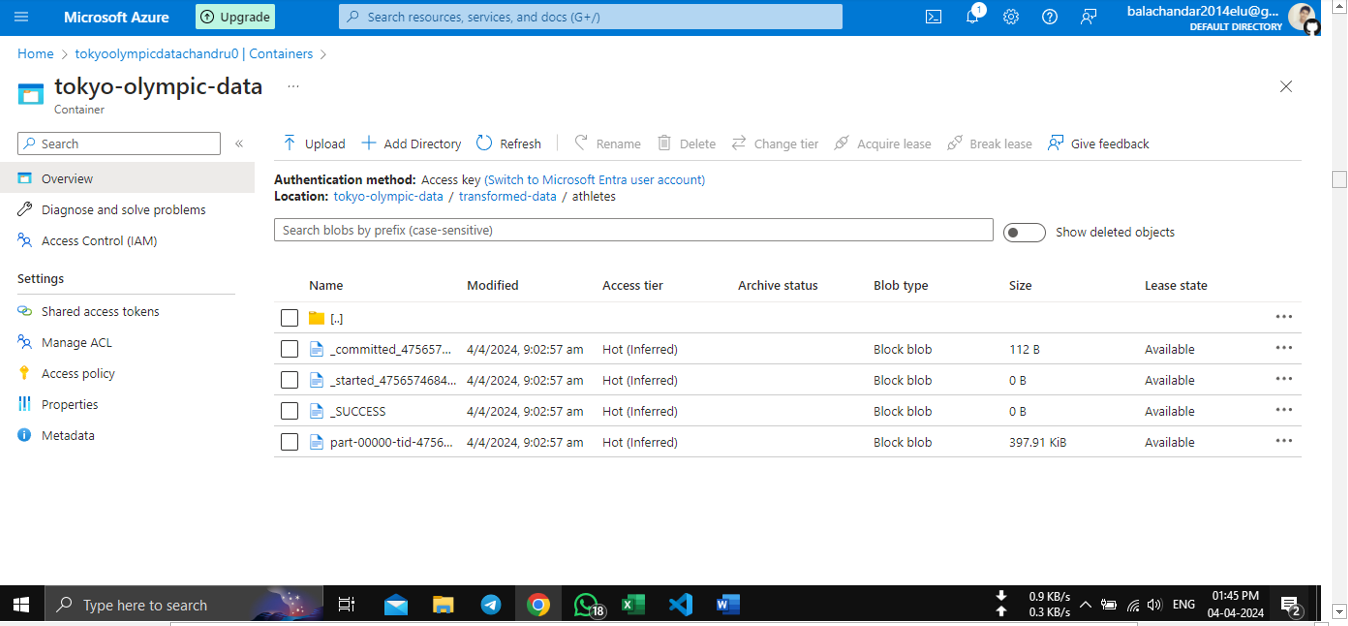Open more options for [..] row
This screenshot has height=626, width=1348.
[1284, 317]
